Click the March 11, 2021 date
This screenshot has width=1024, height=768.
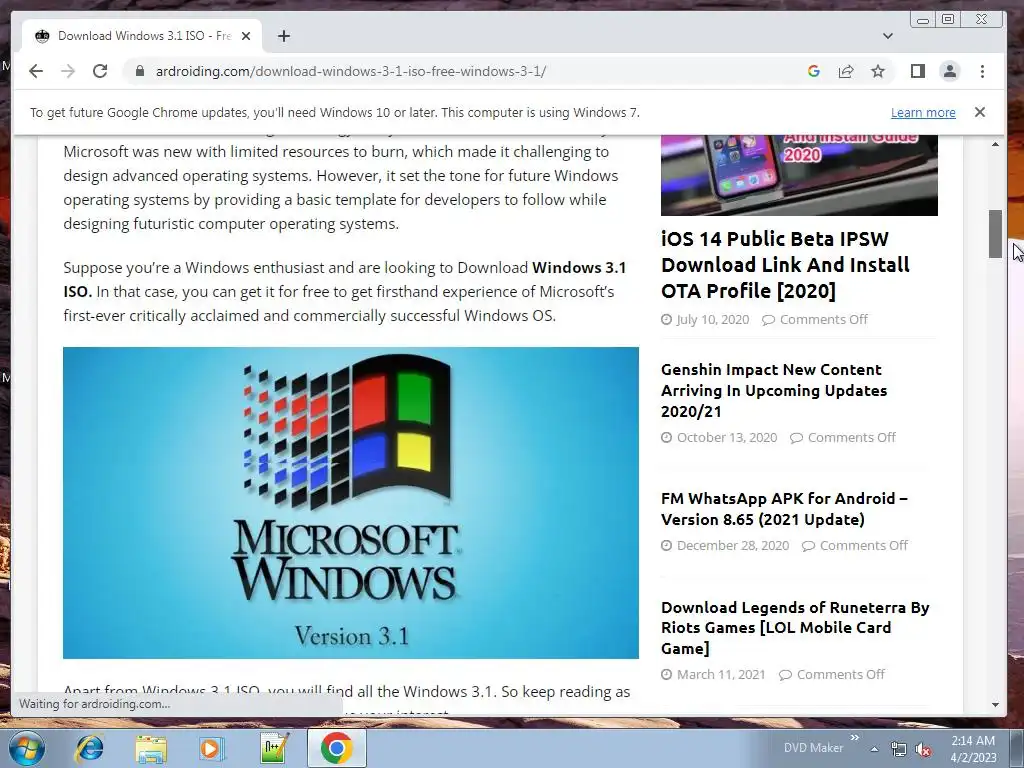coord(721,674)
